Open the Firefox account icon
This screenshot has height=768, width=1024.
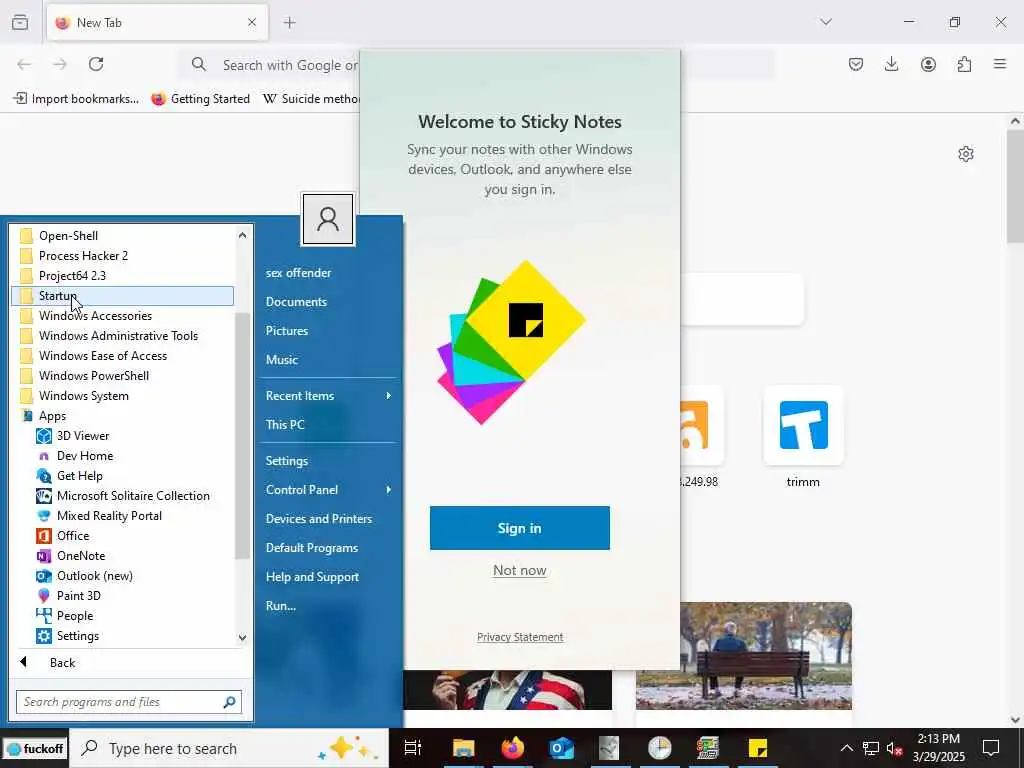928,64
